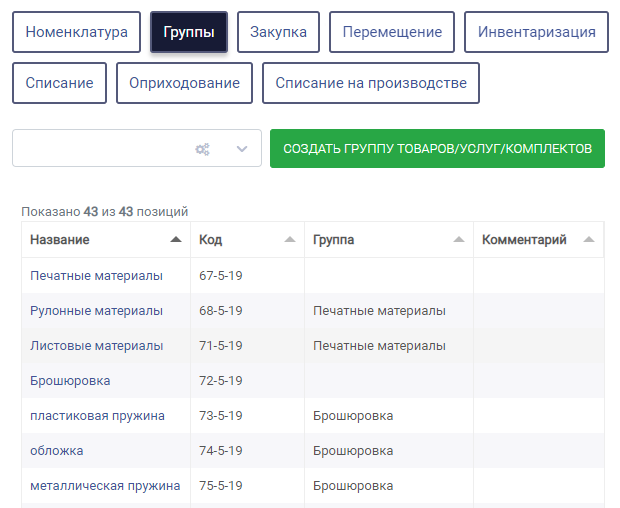This screenshot has height=508, width=620.
Task: Open the Печатные материалы group link
Action: click(x=96, y=276)
